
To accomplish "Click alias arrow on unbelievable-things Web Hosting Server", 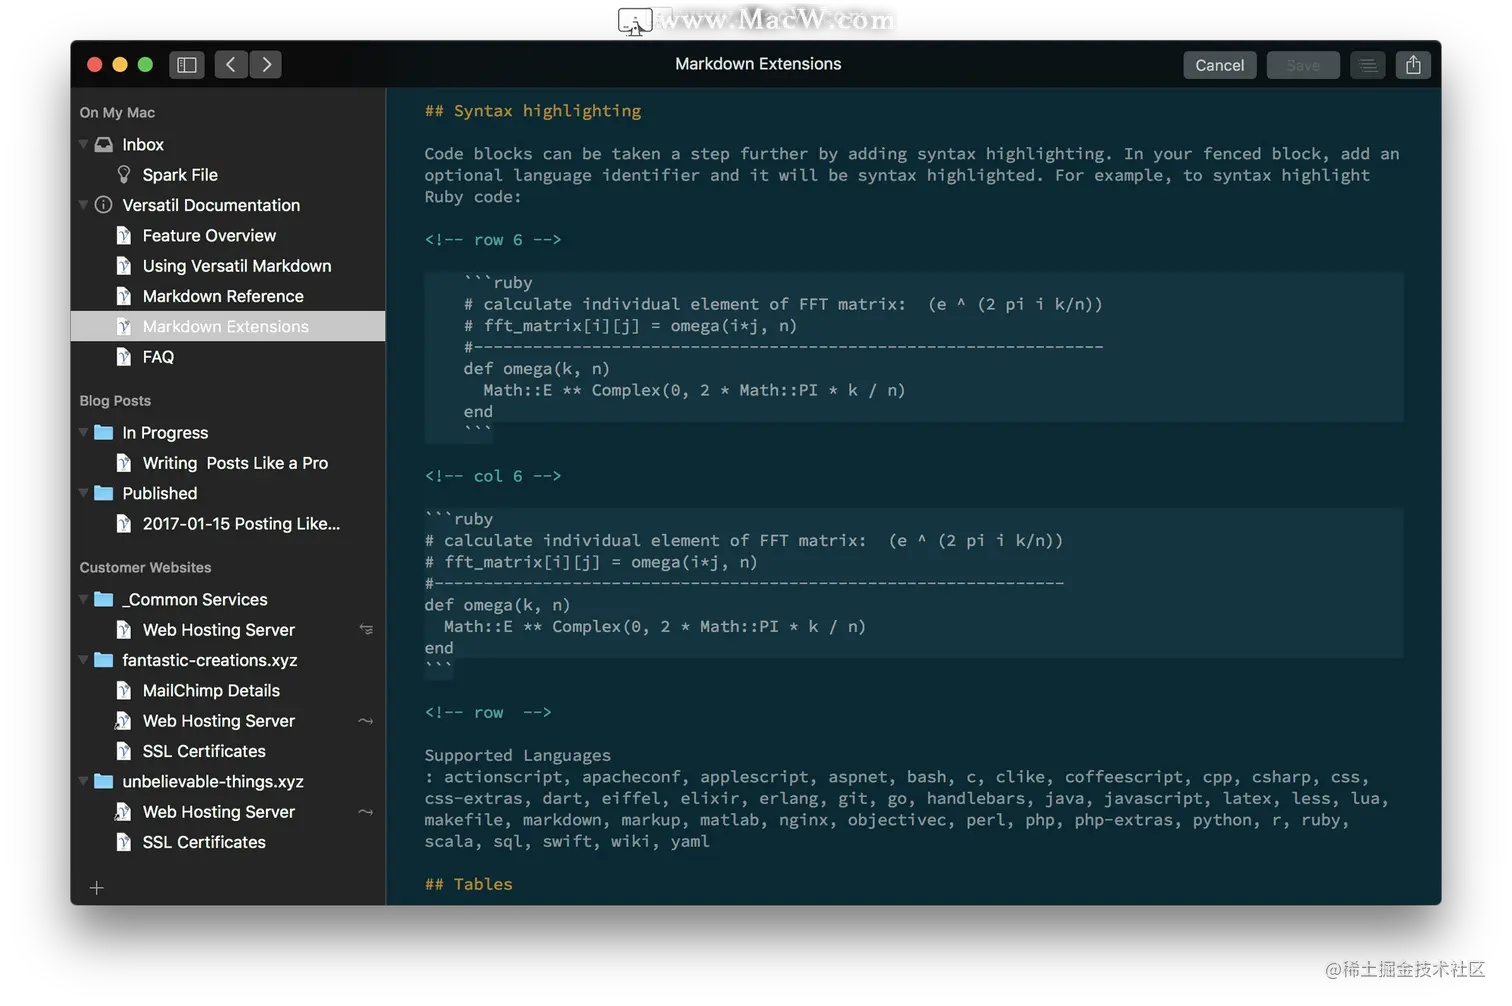I will [x=366, y=812].
